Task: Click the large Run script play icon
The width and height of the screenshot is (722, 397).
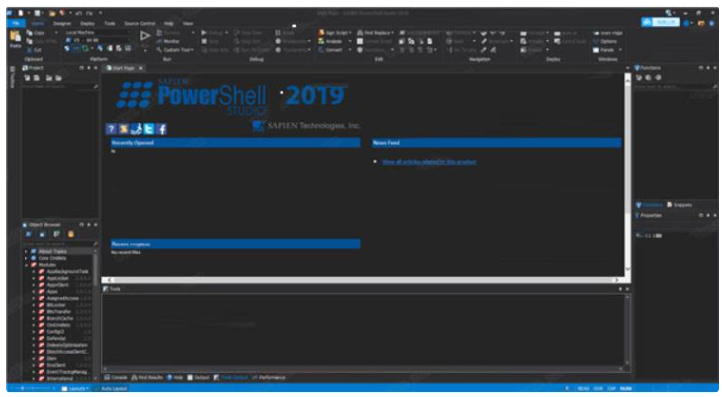Action: [x=145, y=36]
